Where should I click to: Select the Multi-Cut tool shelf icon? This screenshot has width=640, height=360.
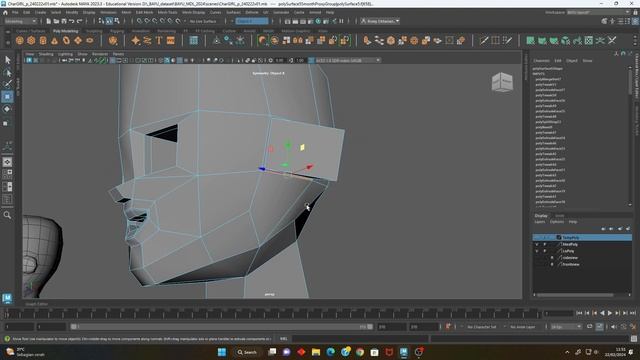tap(484, 40)
